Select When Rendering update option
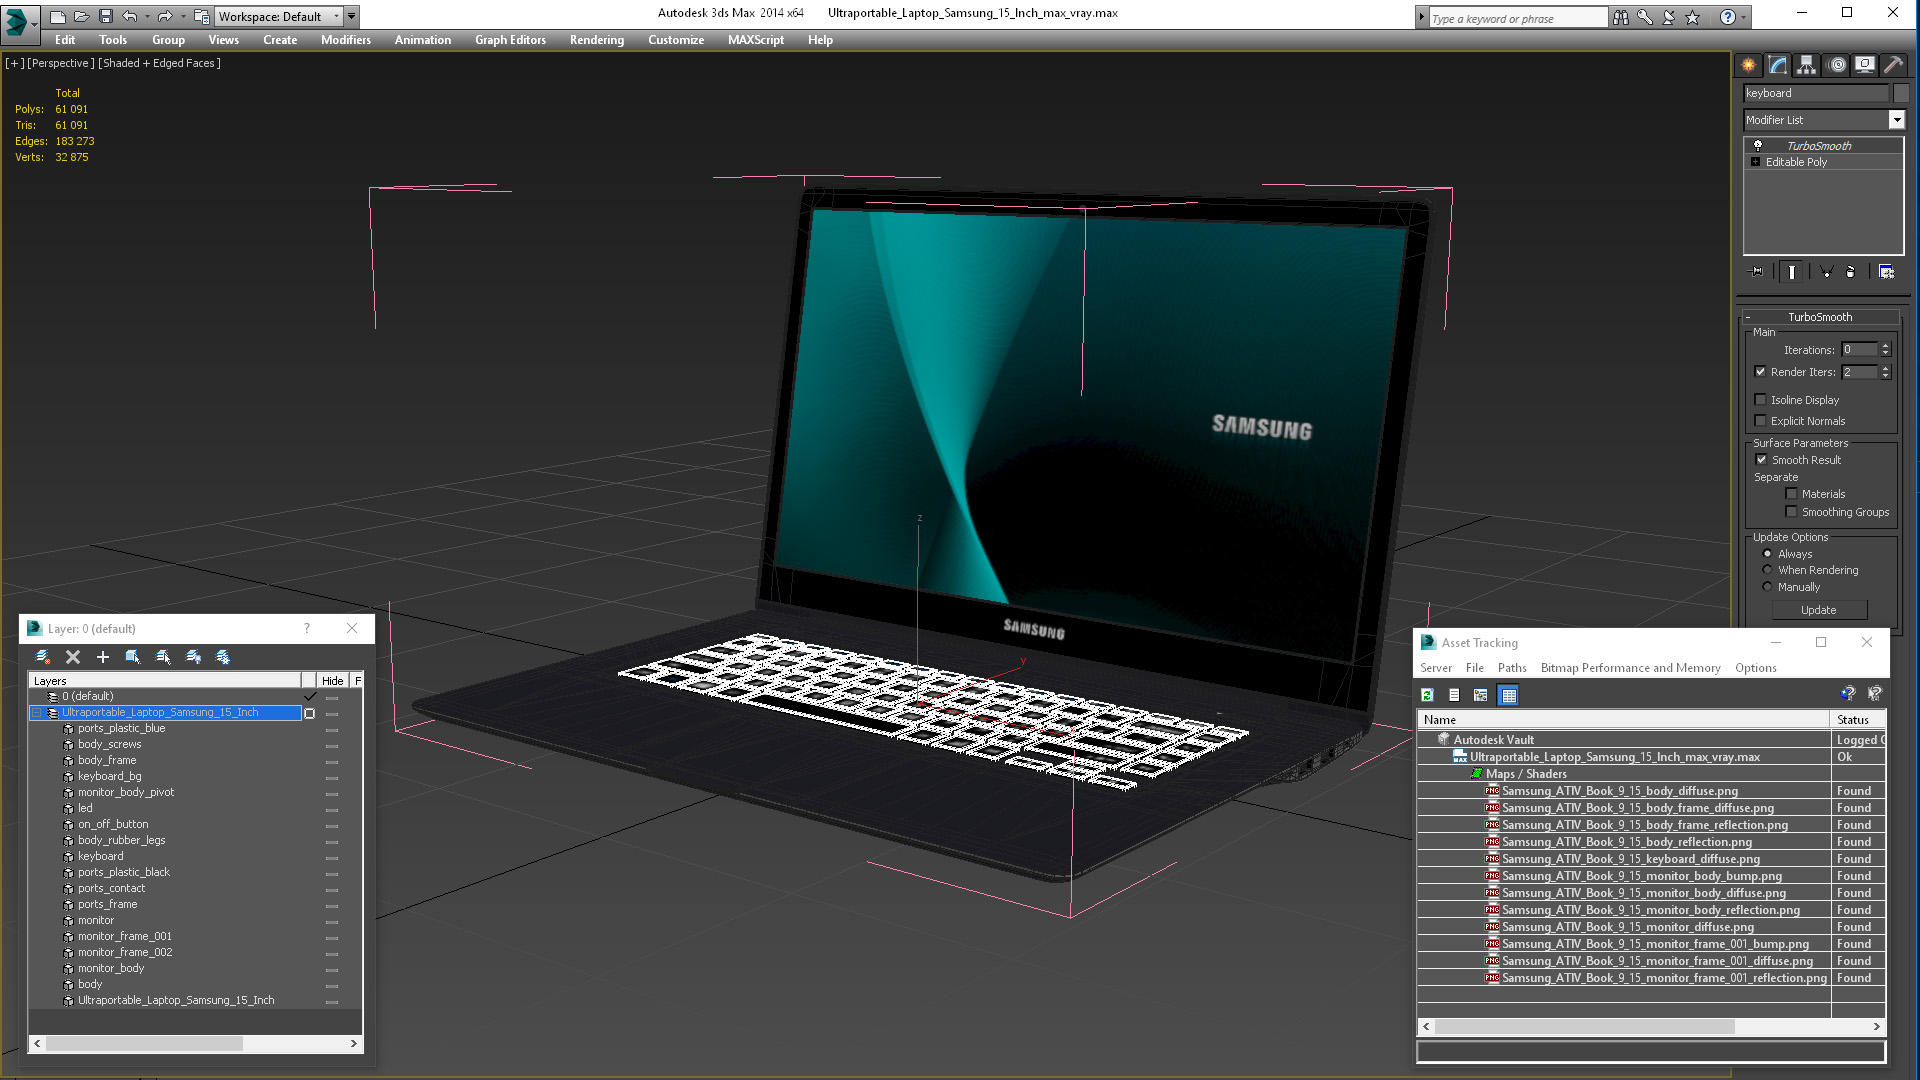Screen dimensions: 1920x1080 pos(1767,570)
